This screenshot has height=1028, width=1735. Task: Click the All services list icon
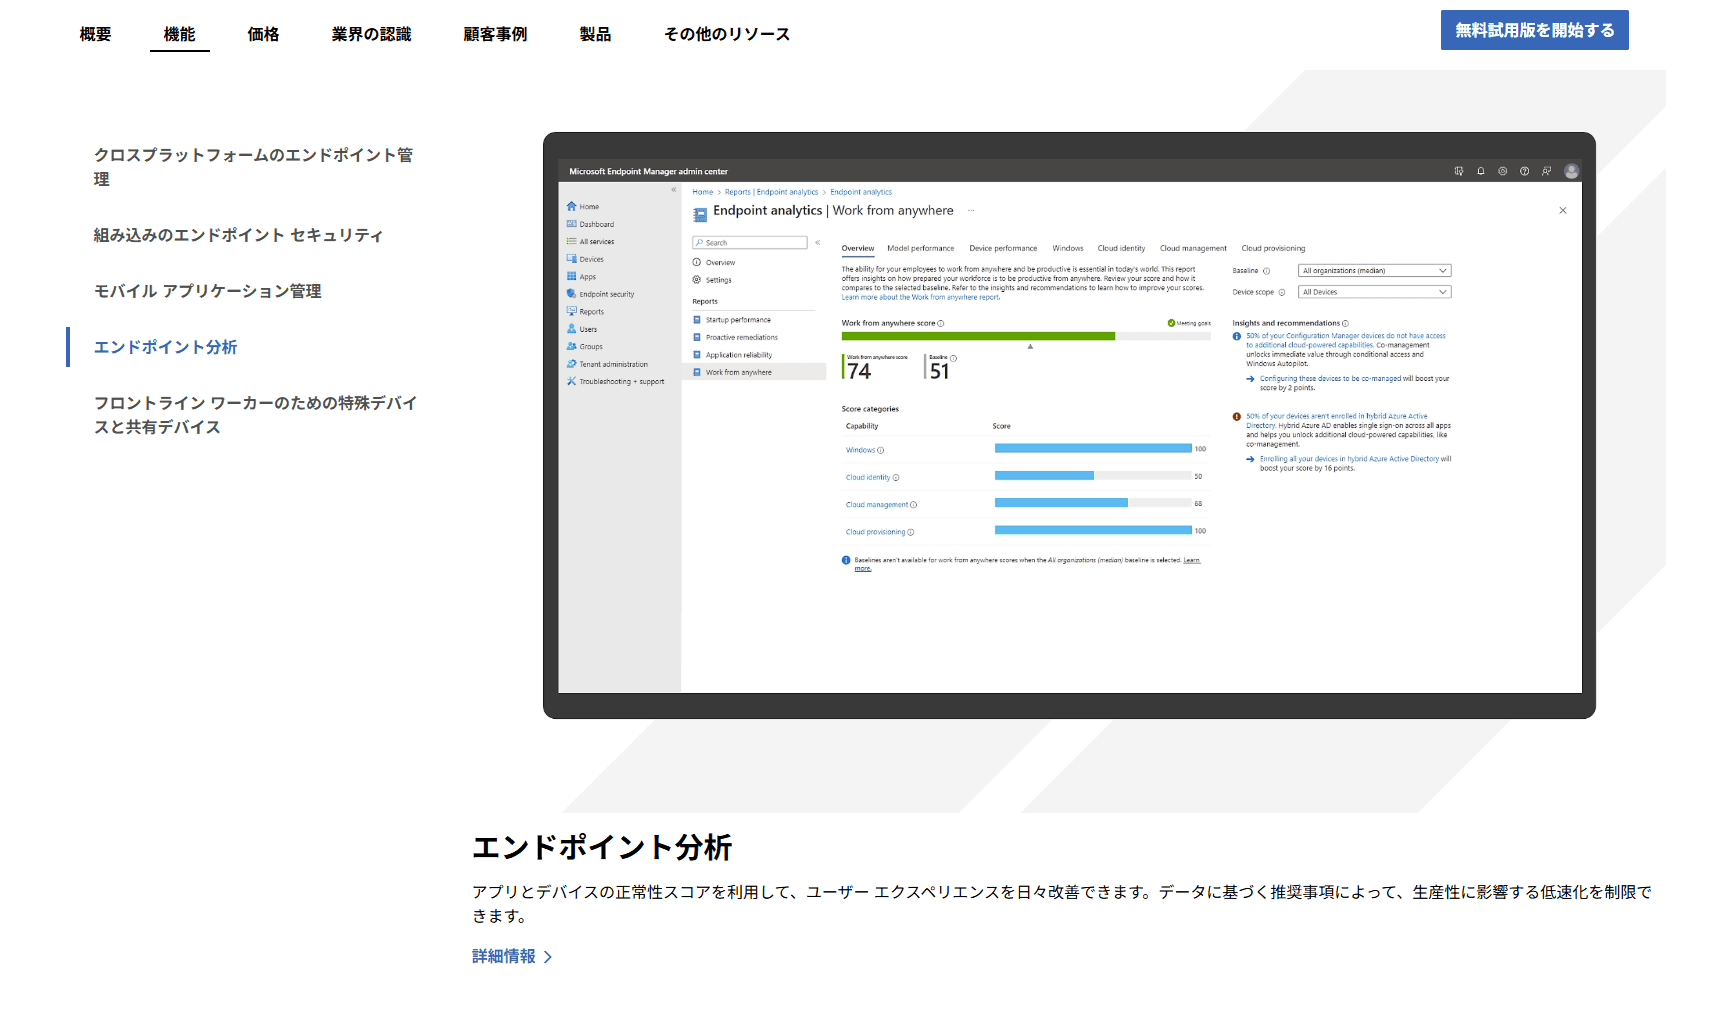[x=572, y=241]
